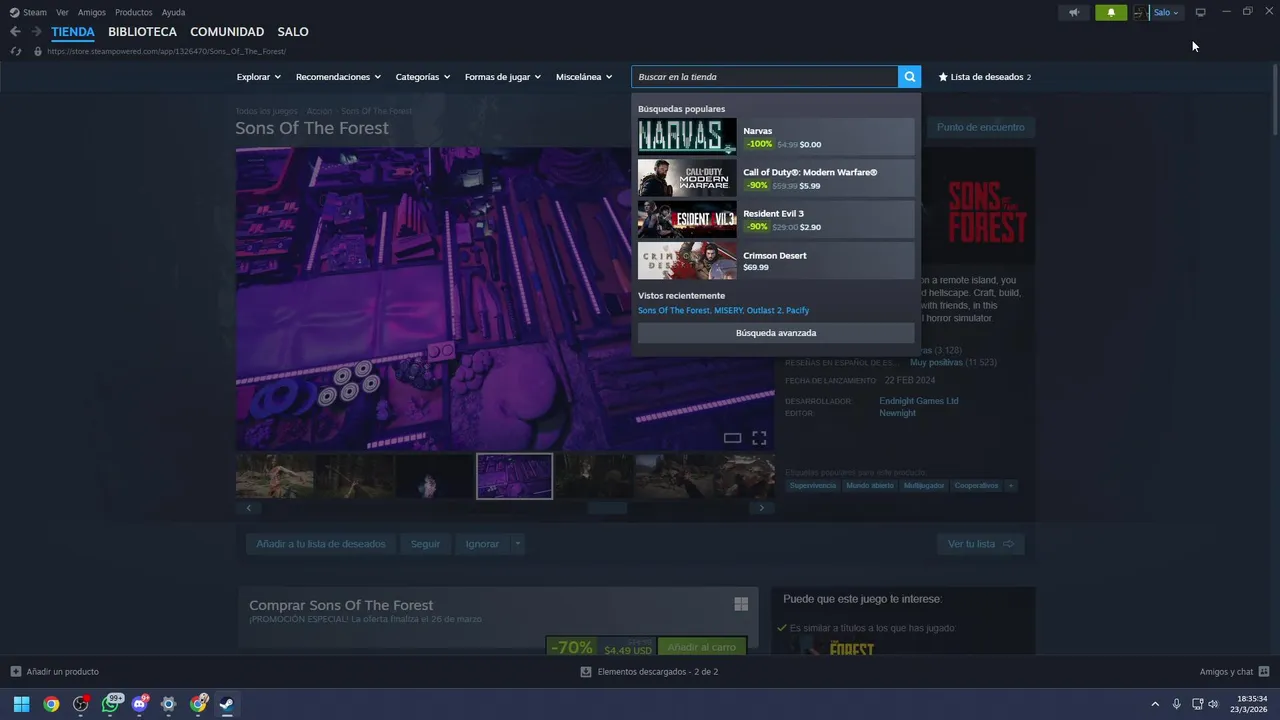Expand the Explorar dropdown

[258, 77]
